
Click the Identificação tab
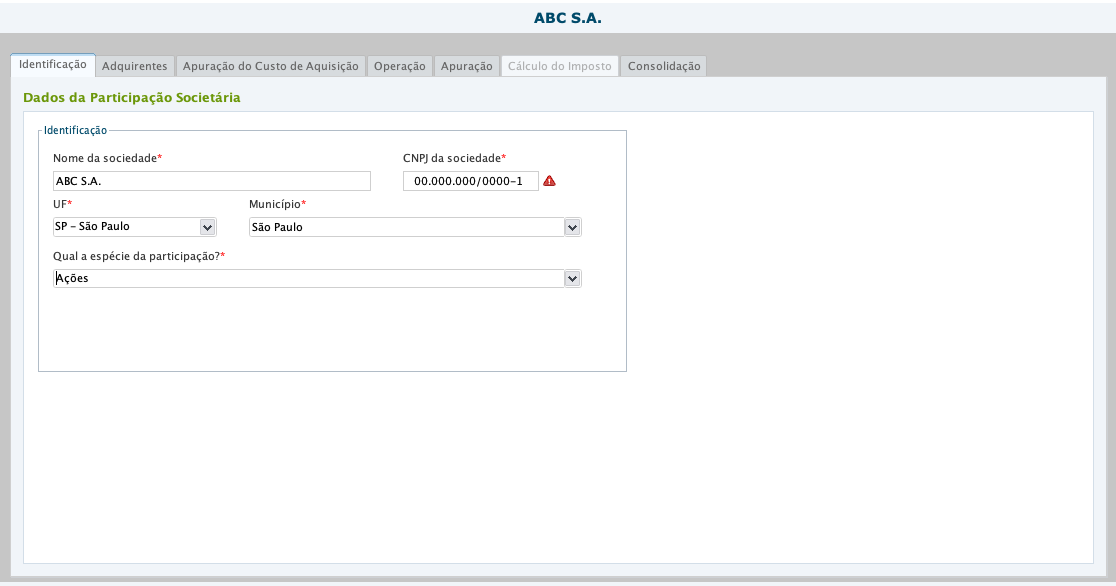point(53,65)
